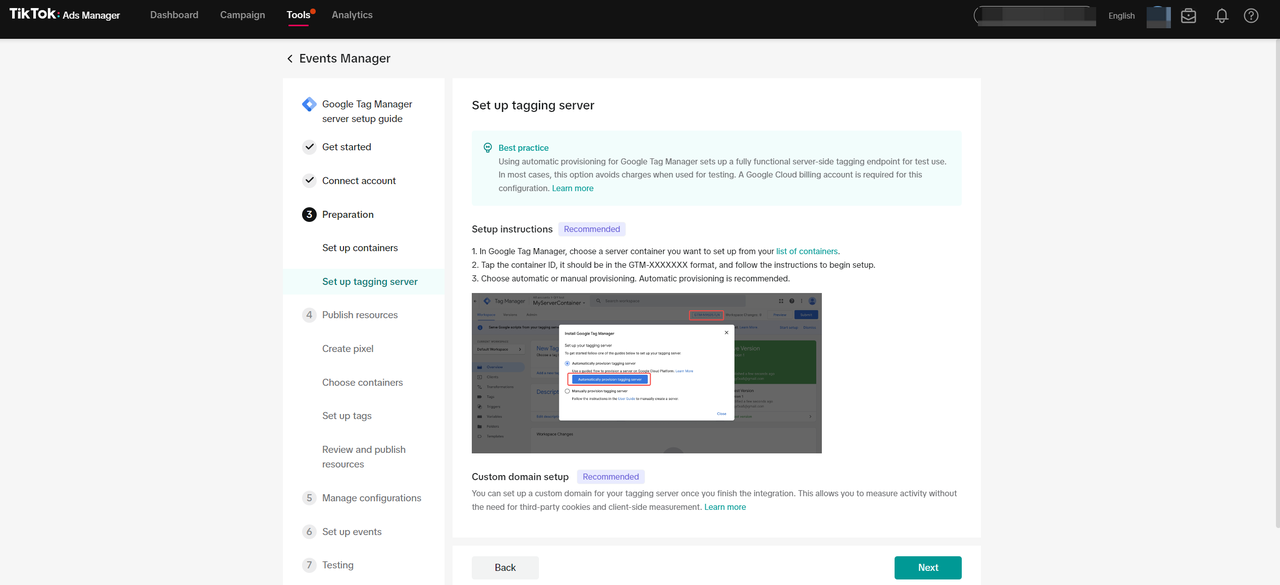Open the Tools menu

tap(298, 15)
